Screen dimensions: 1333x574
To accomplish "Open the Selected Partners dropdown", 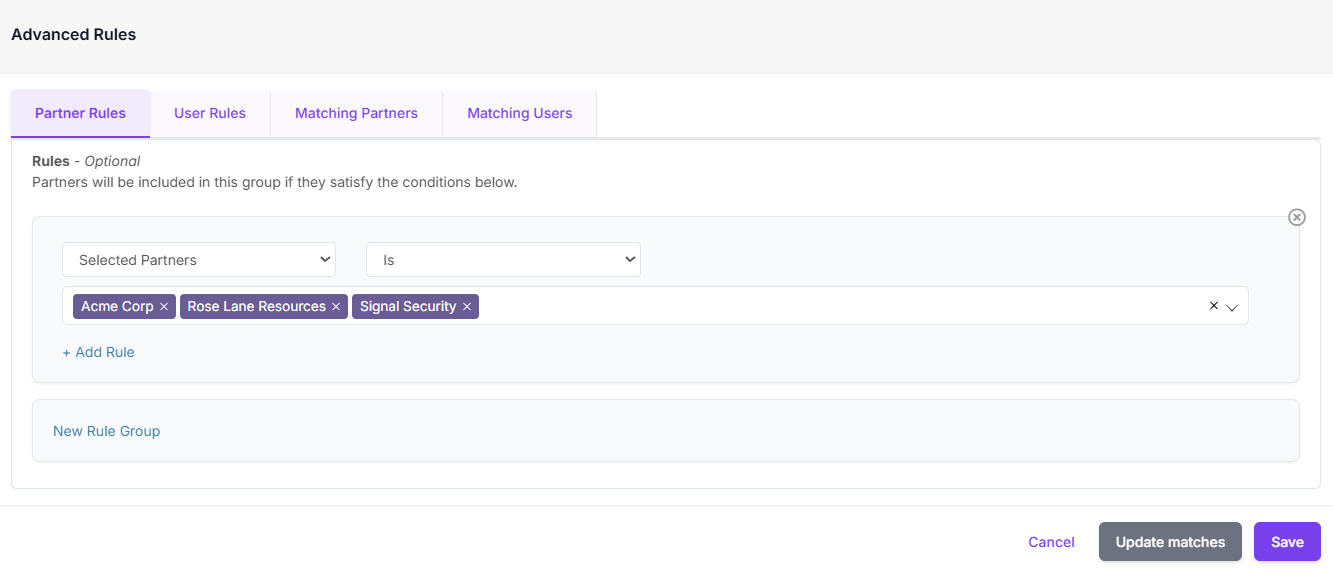I will (199, 260).
